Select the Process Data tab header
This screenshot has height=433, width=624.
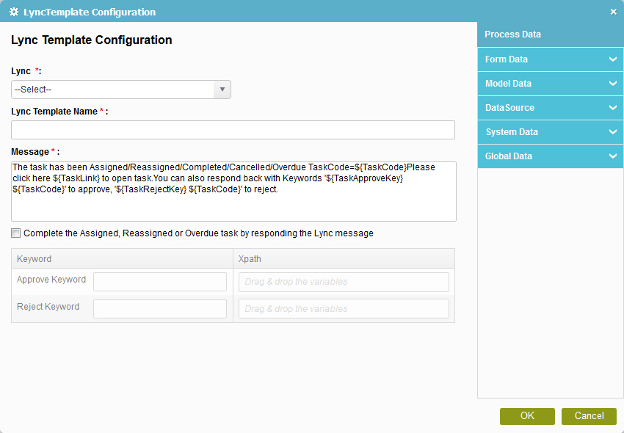click(x=550, y=34)
